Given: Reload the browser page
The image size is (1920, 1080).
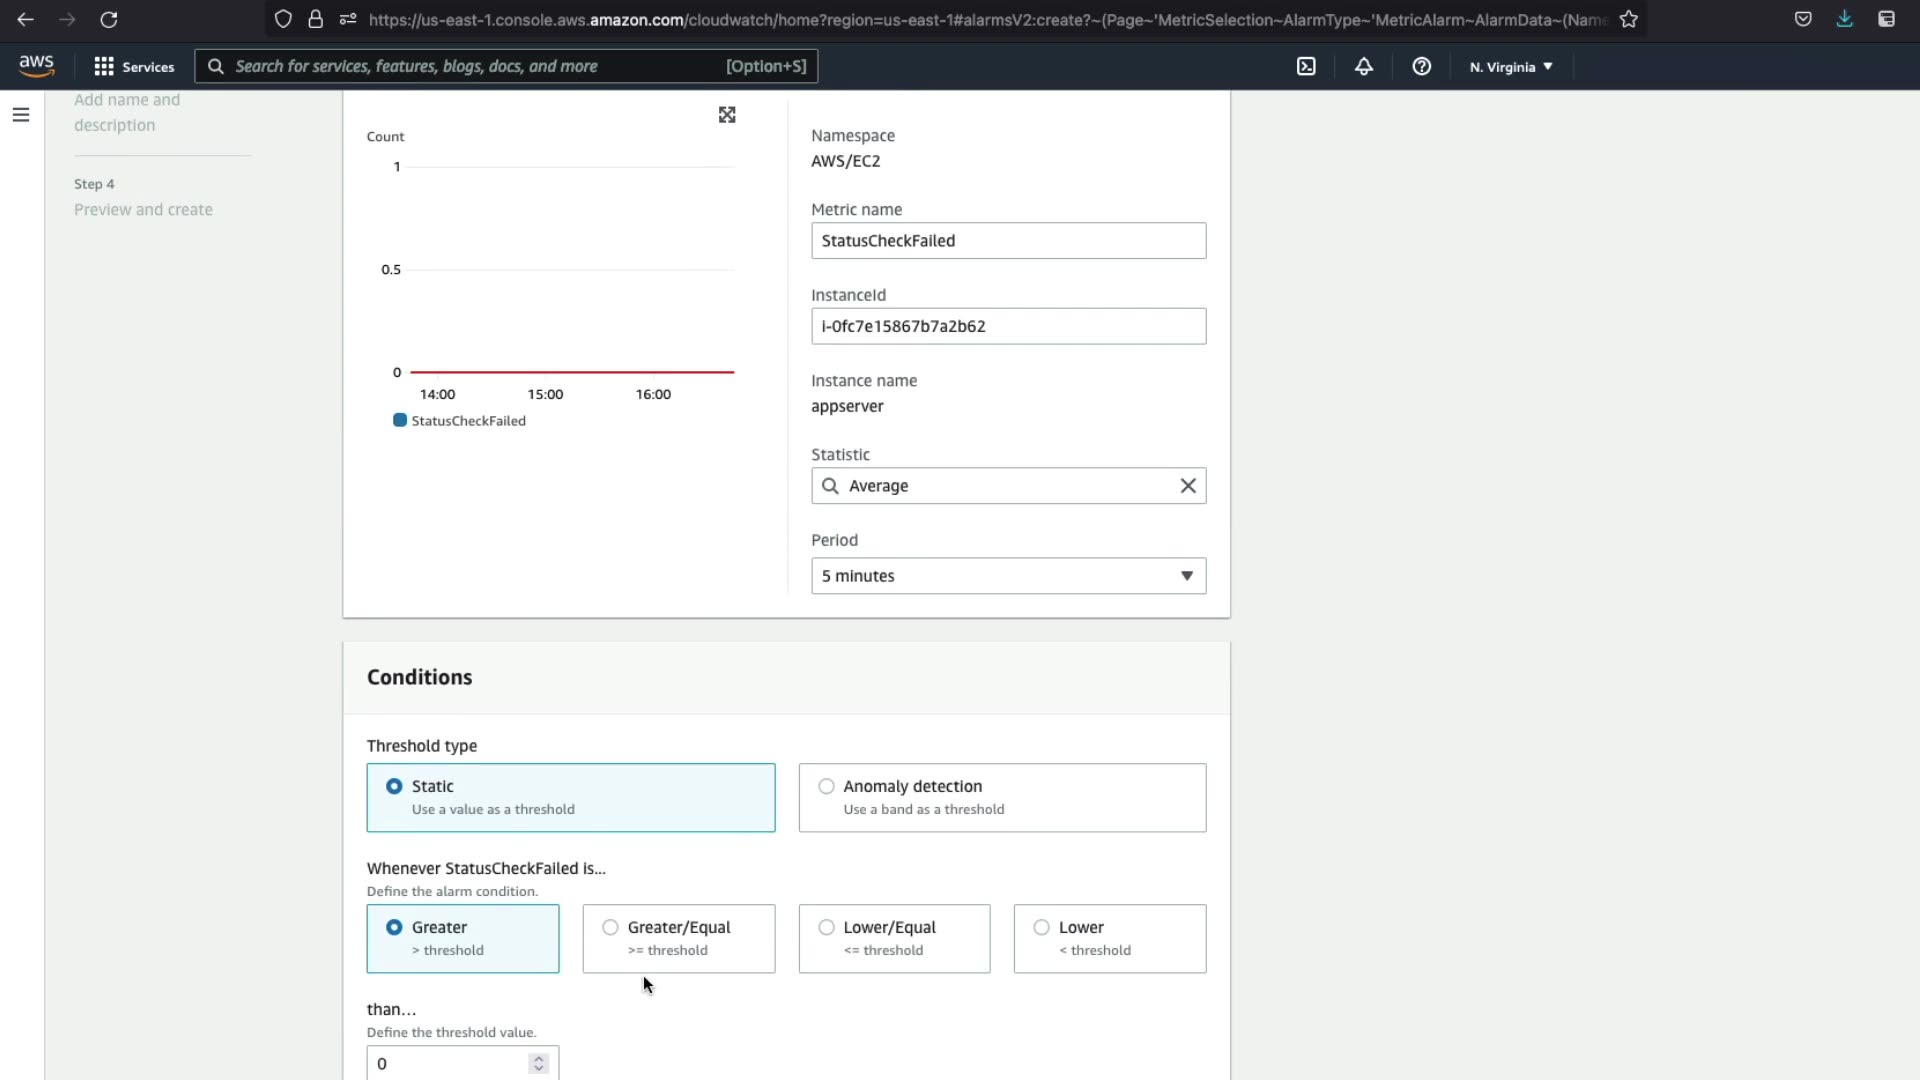Looking at the screenshot, I should coord(109,19).
